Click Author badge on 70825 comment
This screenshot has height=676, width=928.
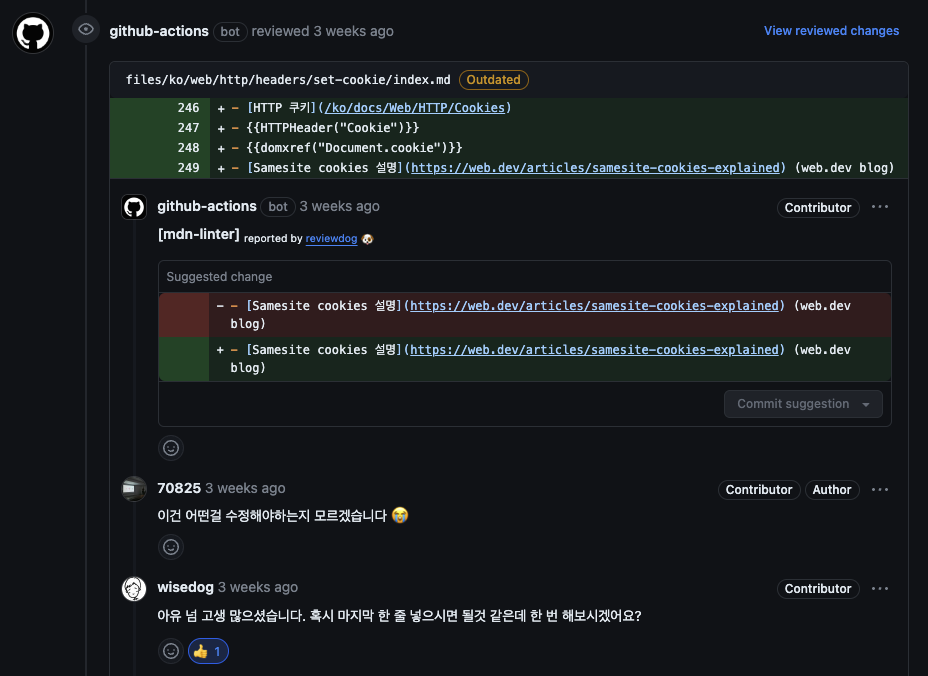[832, 490]
